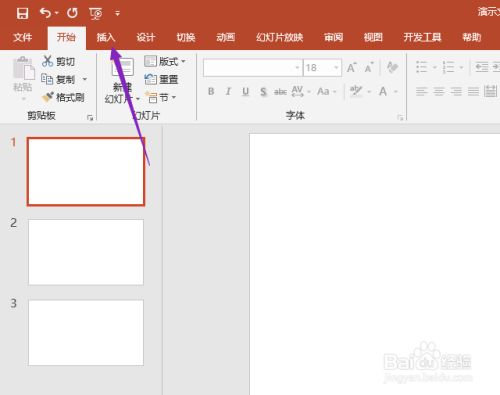Open the 帮助 tab
Viewport: 500px width, 395px height.
click(472, 37)
